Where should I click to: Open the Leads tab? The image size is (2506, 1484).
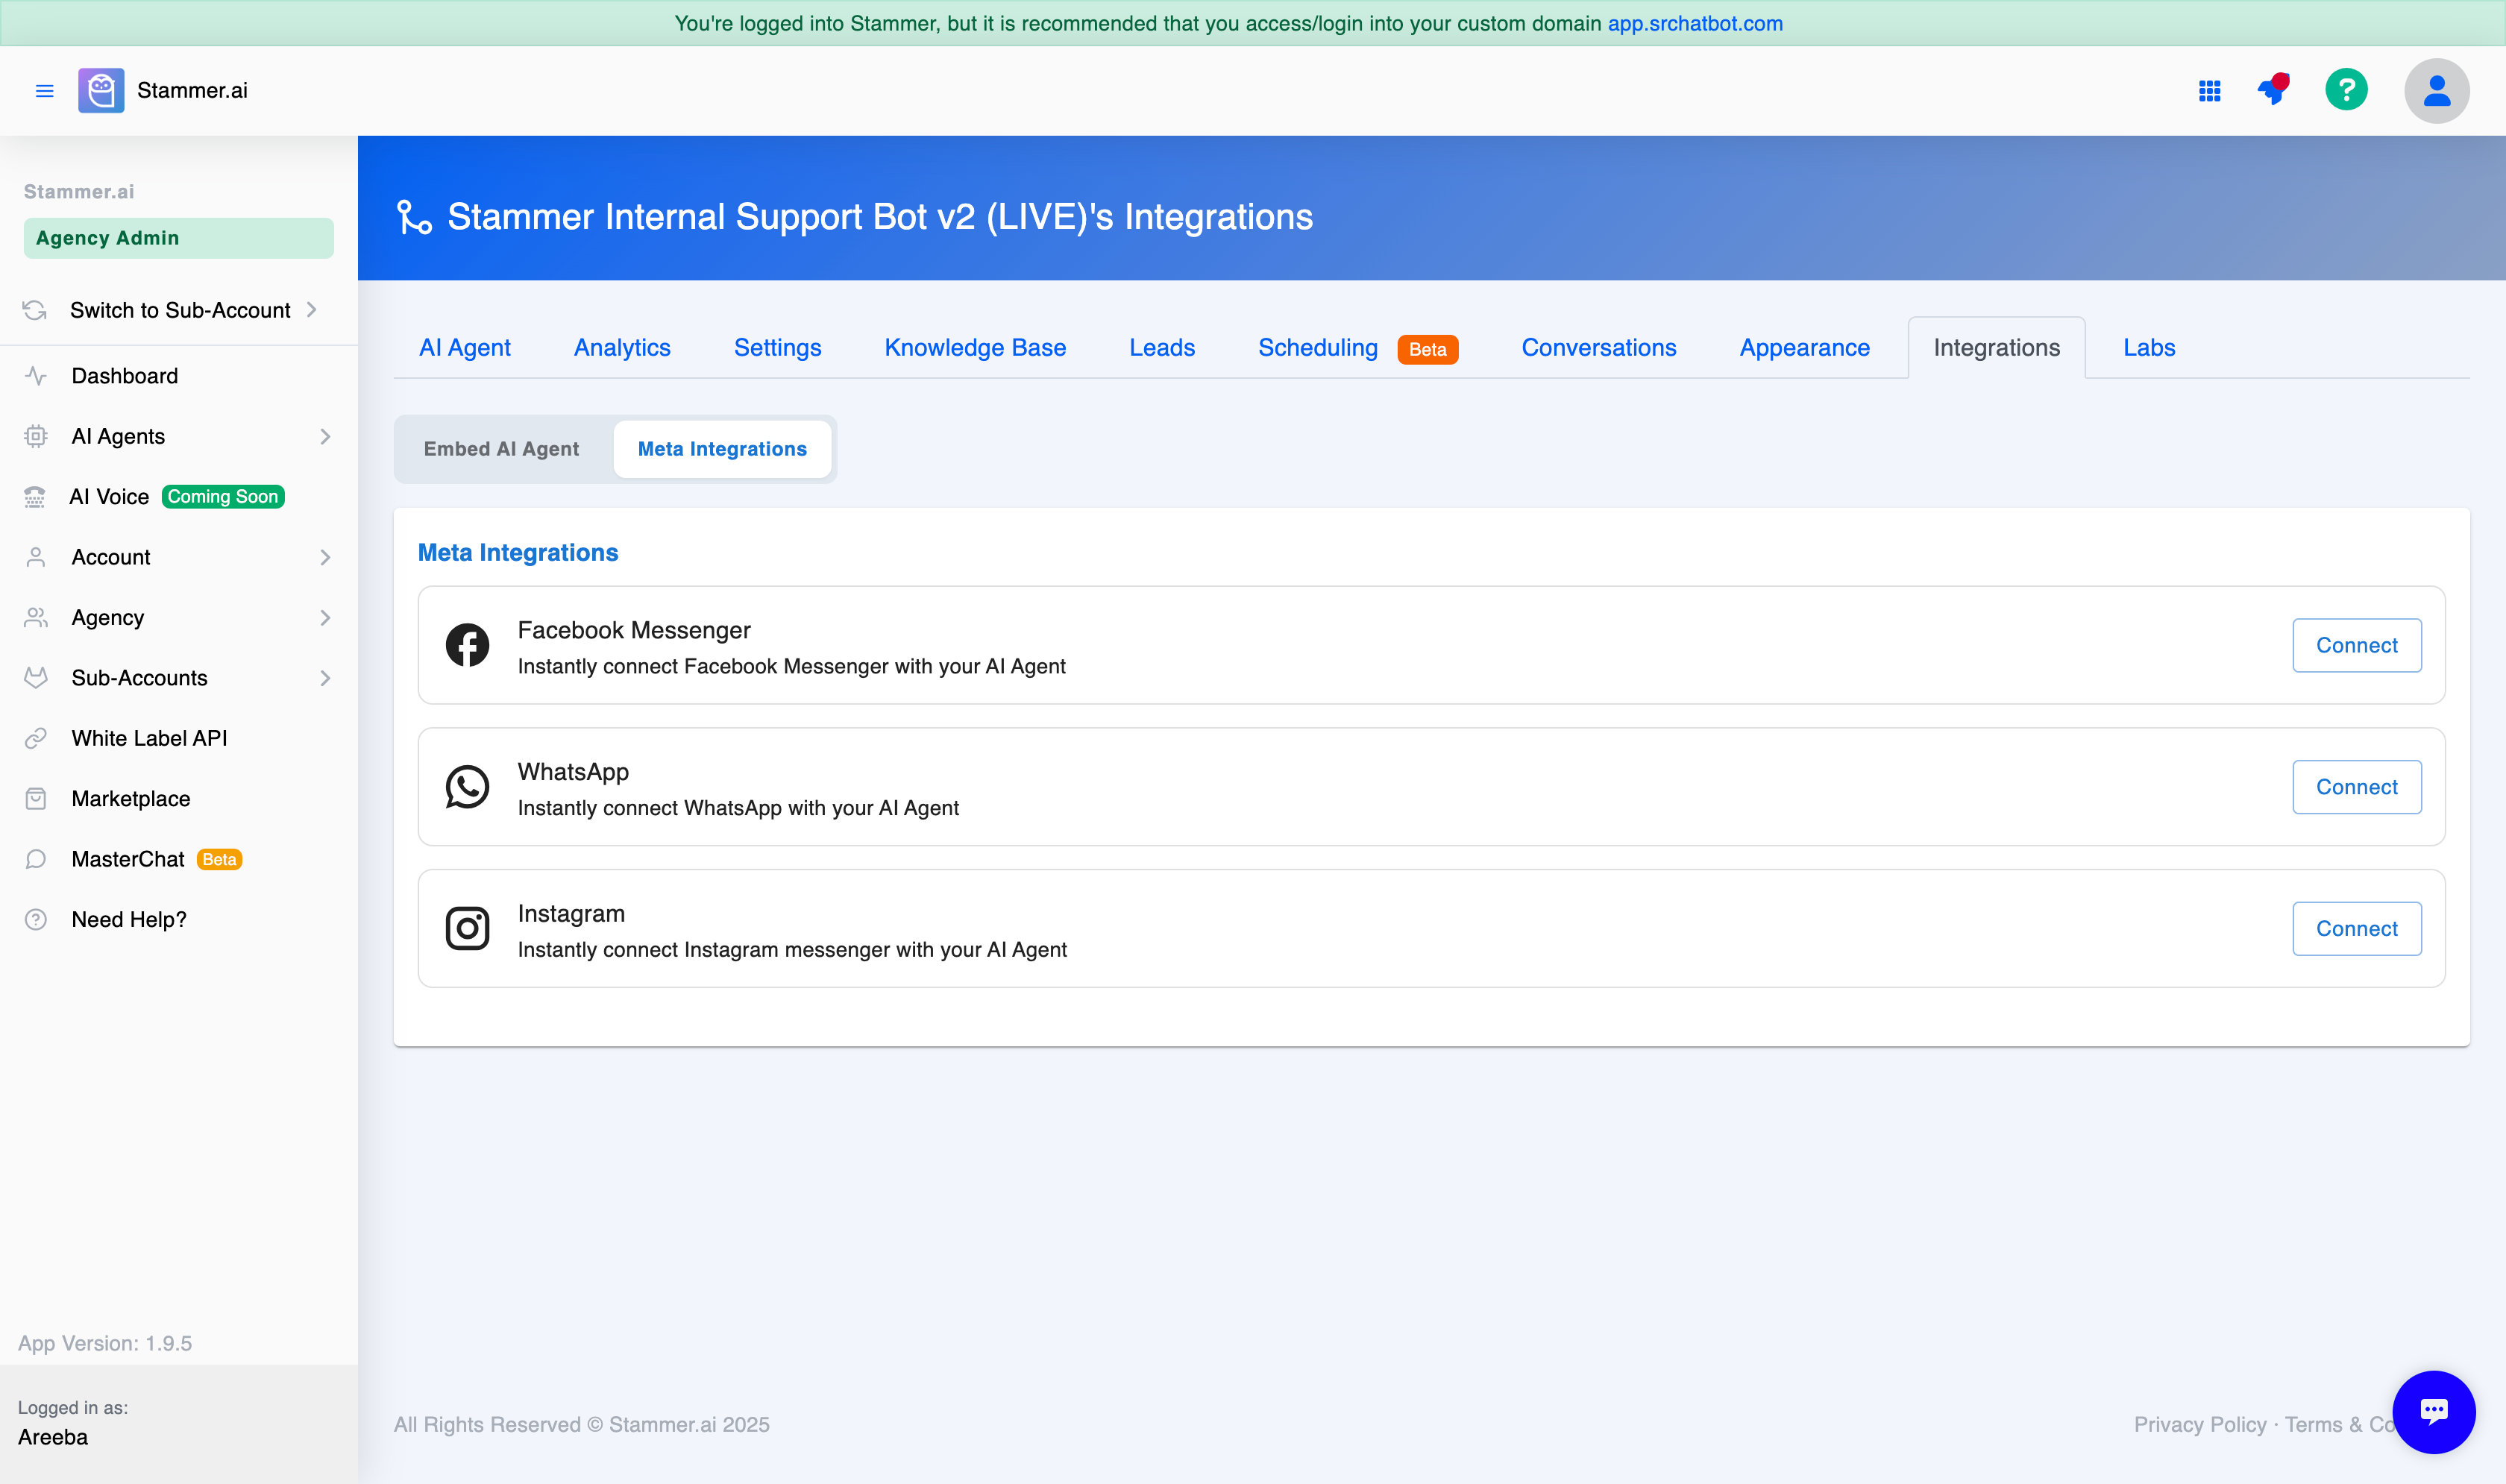click(x=1162, y=348)
